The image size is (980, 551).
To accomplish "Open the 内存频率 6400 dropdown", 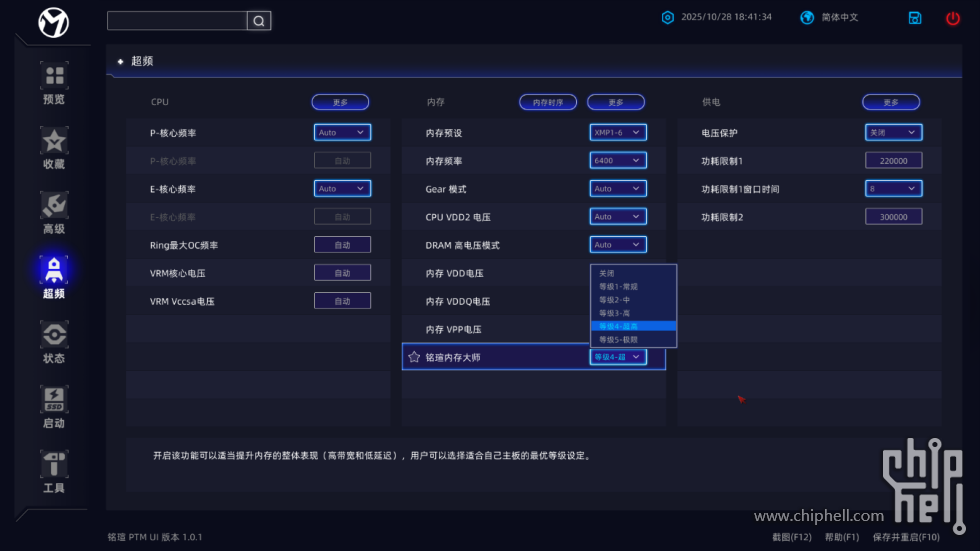I will coord(618,160).
